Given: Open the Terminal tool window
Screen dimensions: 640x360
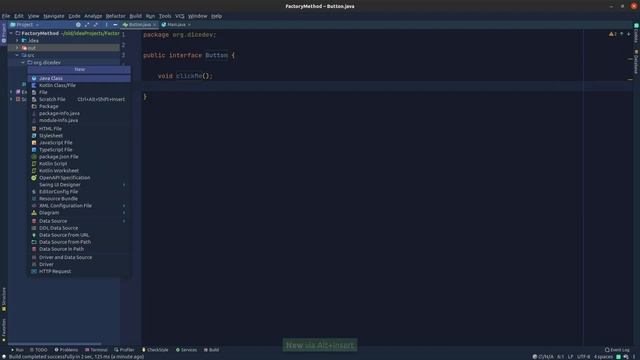Looking at the screenshot, I should pos(96,350).
